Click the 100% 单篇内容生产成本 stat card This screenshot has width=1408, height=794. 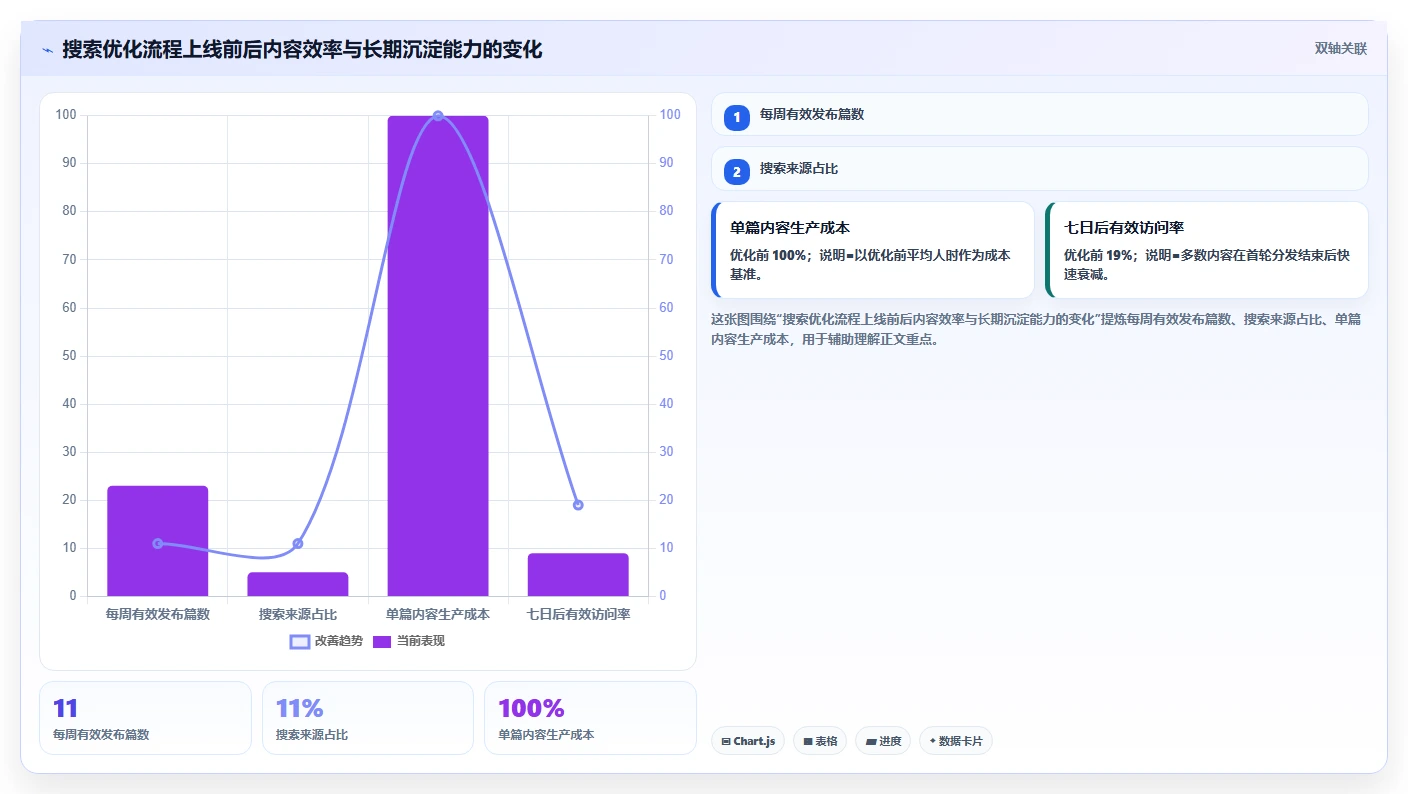pyautogui.click(x=590, y=718)
